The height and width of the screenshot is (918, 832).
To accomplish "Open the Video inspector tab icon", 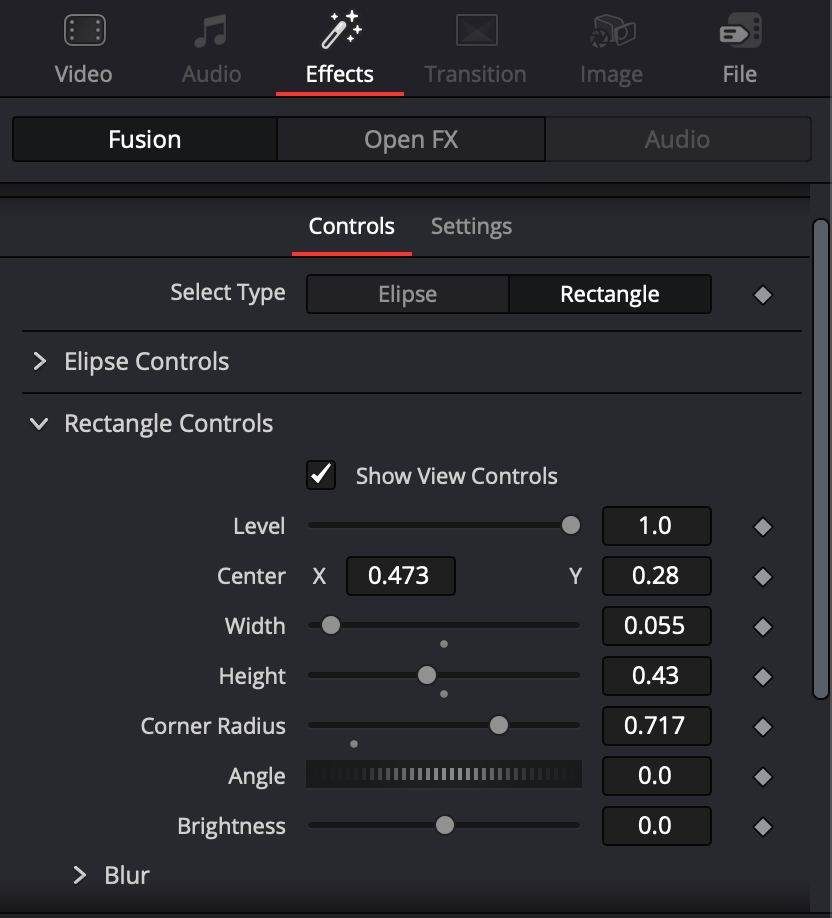I will point(84,30).
